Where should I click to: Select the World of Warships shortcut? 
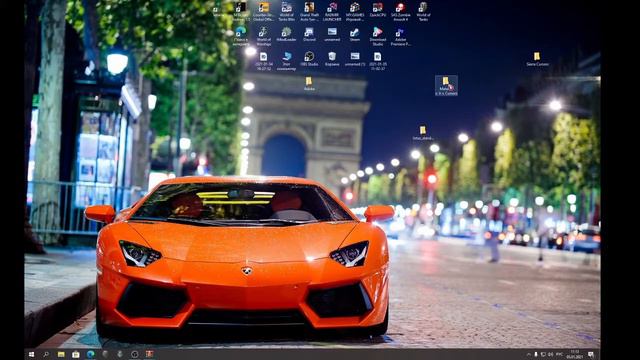click(x=263, y=36)
